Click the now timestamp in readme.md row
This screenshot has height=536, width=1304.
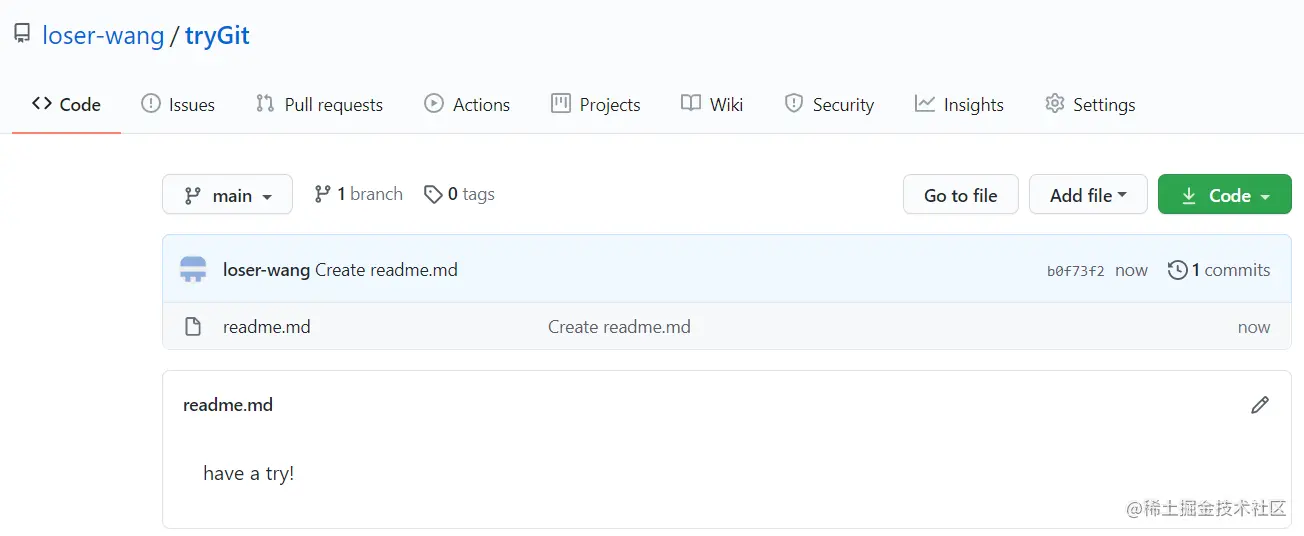[x=1254, y=327]
